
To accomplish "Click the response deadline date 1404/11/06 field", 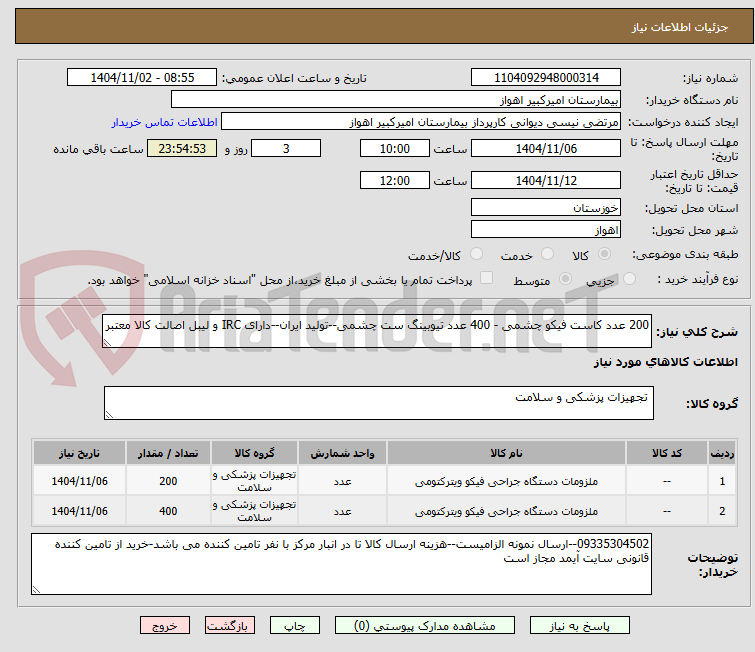I will coord(546,148).
